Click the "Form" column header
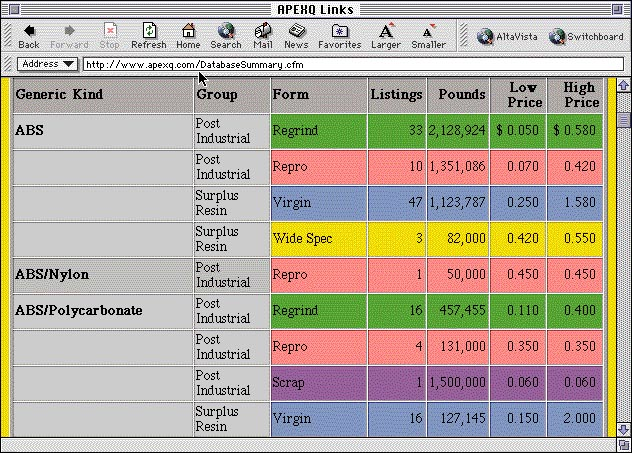Viewport: 632px width, 453px height. [x=319, y=95]
